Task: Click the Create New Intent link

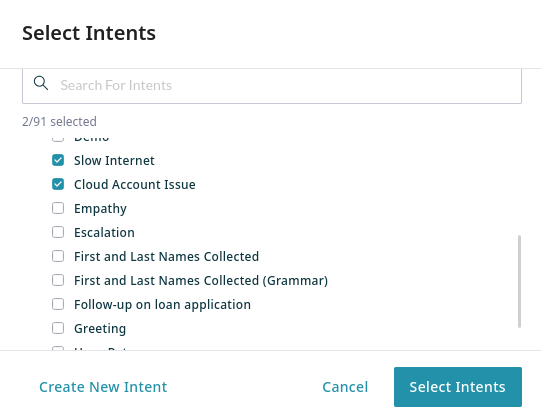Action: pyautogui.click(x=103, y=387)
